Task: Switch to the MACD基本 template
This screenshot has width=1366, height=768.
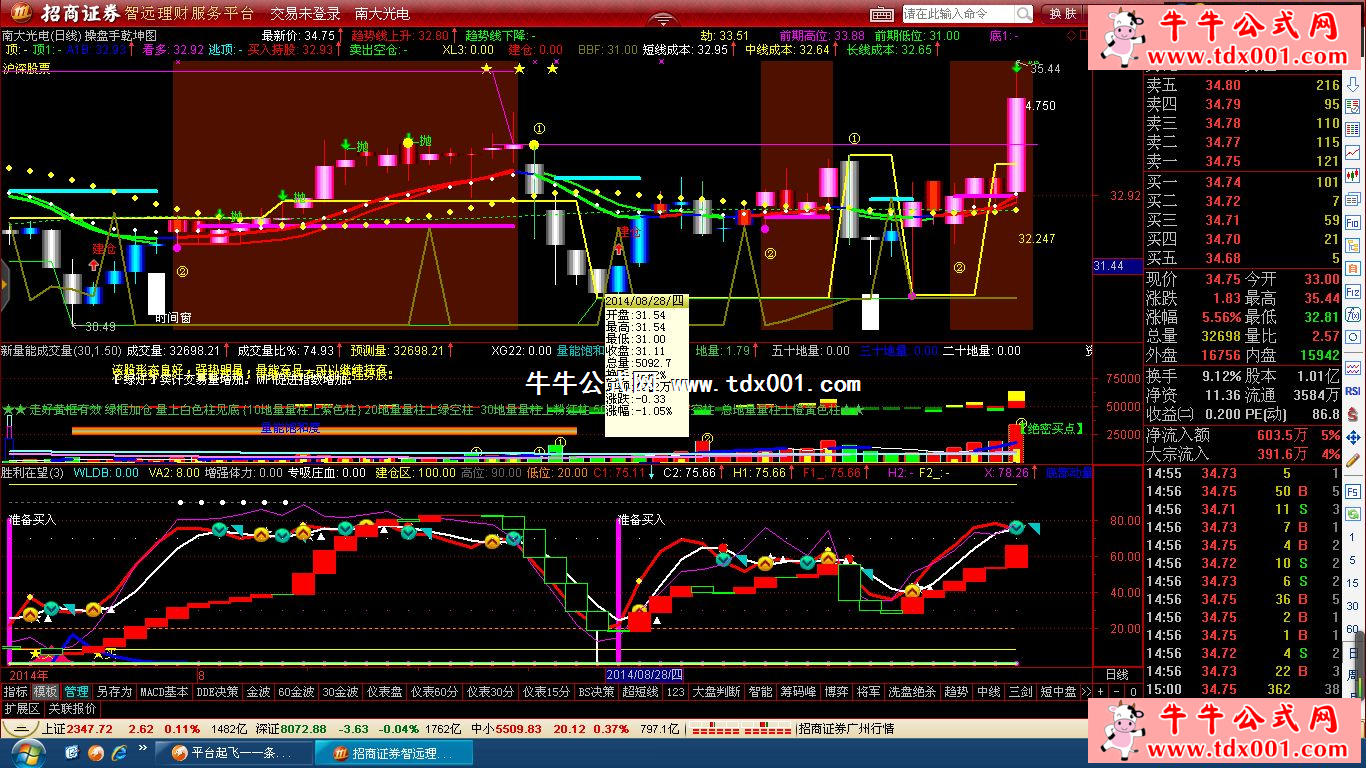Action: tap(164, 691)
